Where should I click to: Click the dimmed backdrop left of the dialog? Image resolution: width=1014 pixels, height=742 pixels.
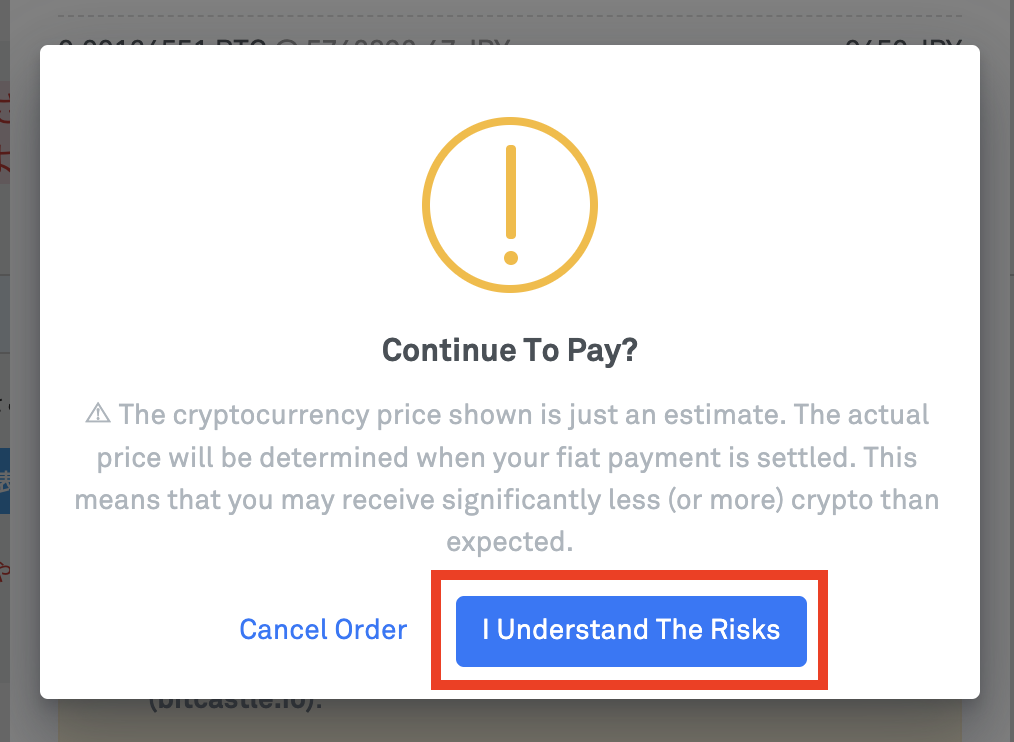point(25,388)
